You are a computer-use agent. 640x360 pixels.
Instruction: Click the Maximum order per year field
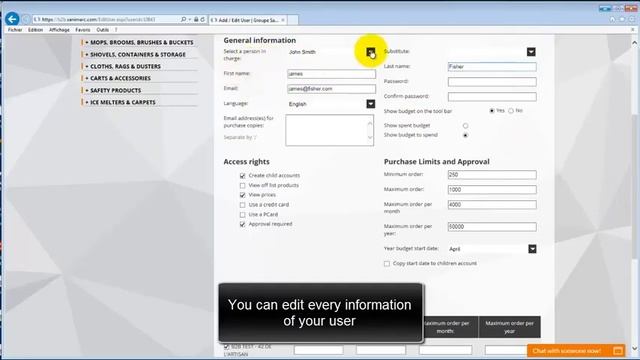point(492,227)
